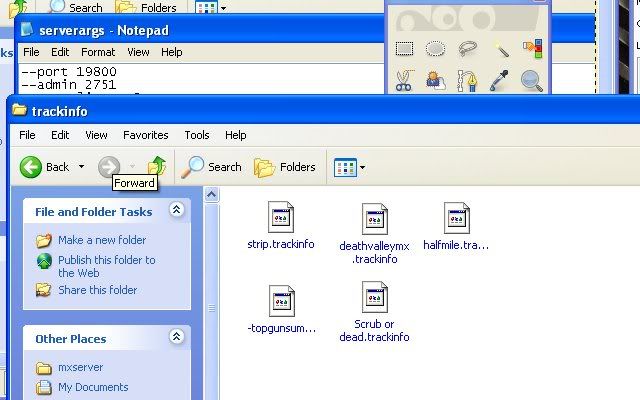640x400 pixels.
Task: Open Help menu in Notepad
Action: click(171, 52)
